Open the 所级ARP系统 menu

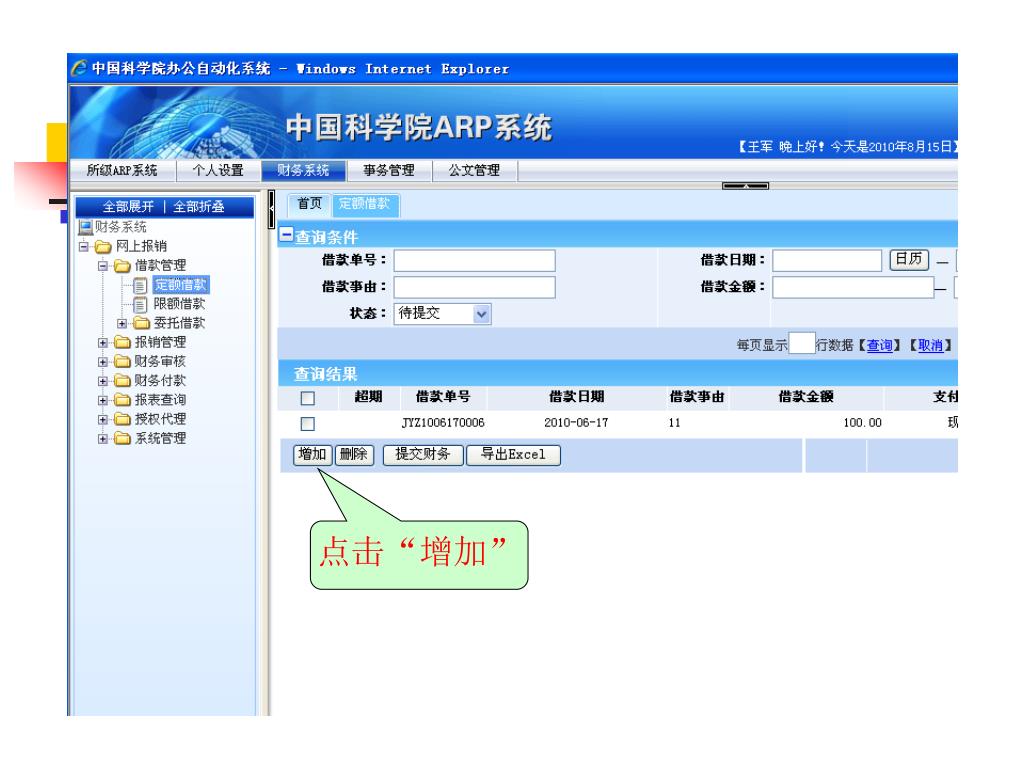pos(122,170)
